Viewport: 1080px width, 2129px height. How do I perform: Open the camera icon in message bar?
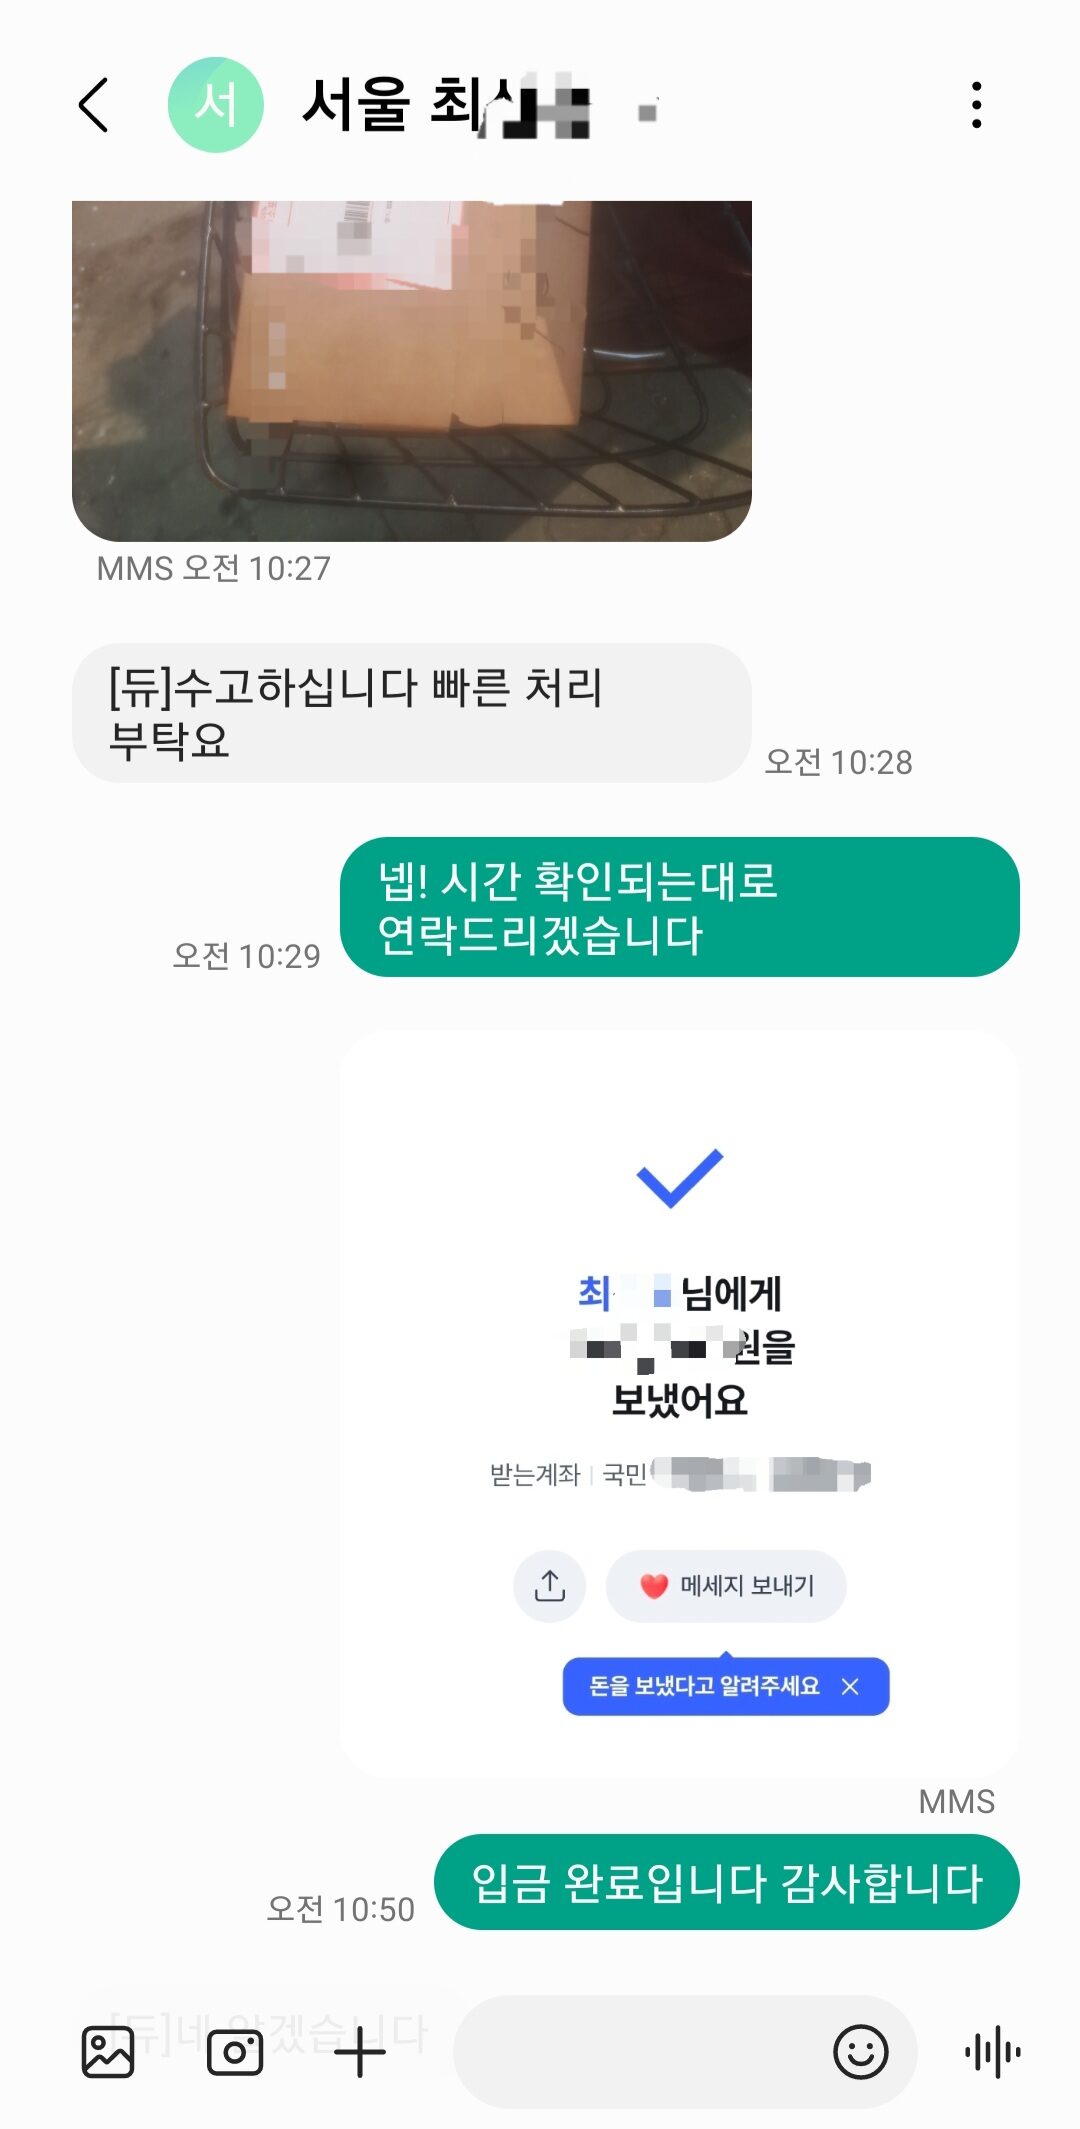[x=234, y=2052]
